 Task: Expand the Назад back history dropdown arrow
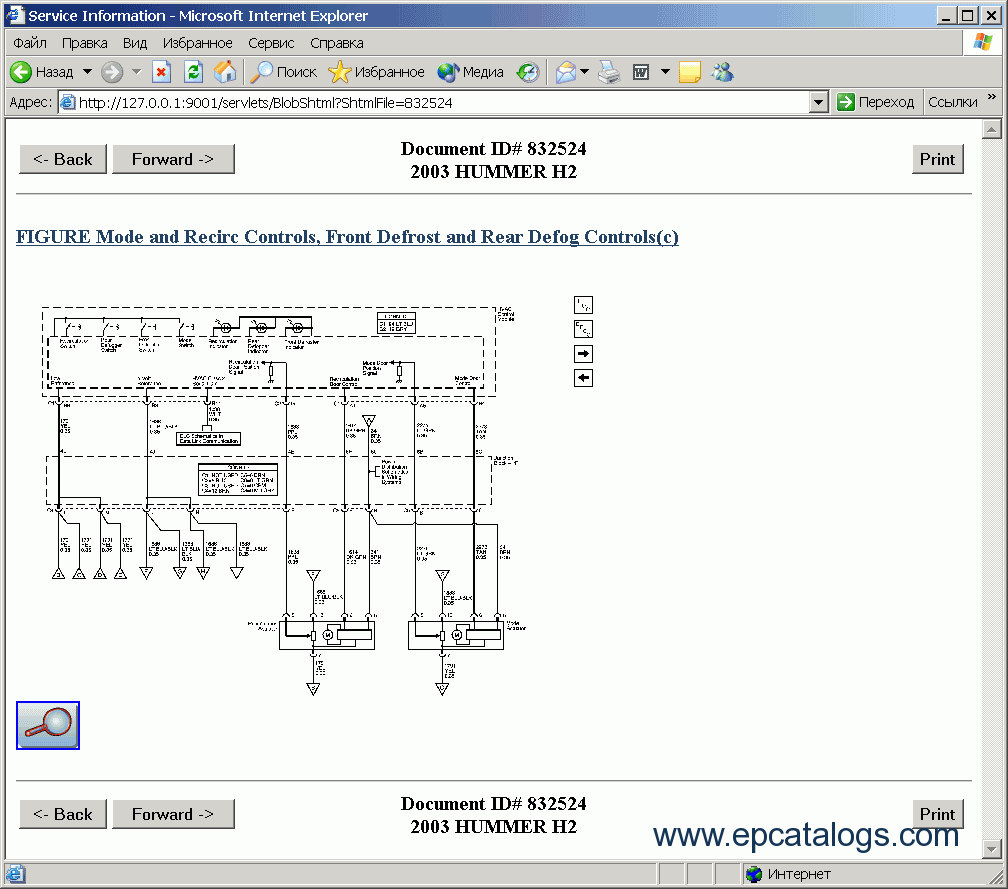(x=87, y=72)
